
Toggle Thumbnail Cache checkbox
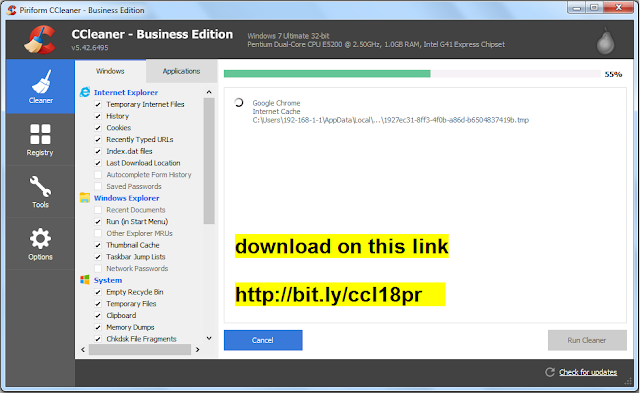click(x=98, y=245)
